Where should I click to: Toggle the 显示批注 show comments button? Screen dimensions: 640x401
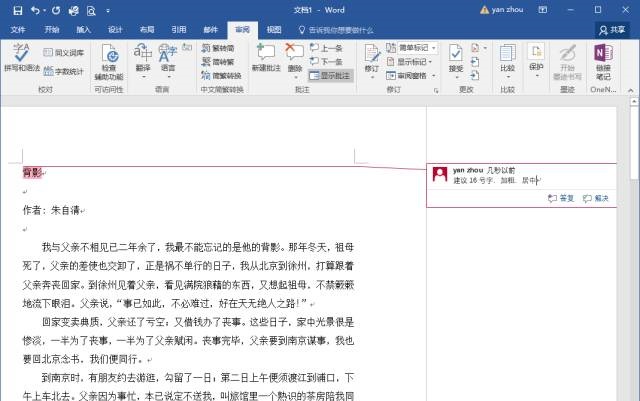pyautogui.click(x=331, y=75)
